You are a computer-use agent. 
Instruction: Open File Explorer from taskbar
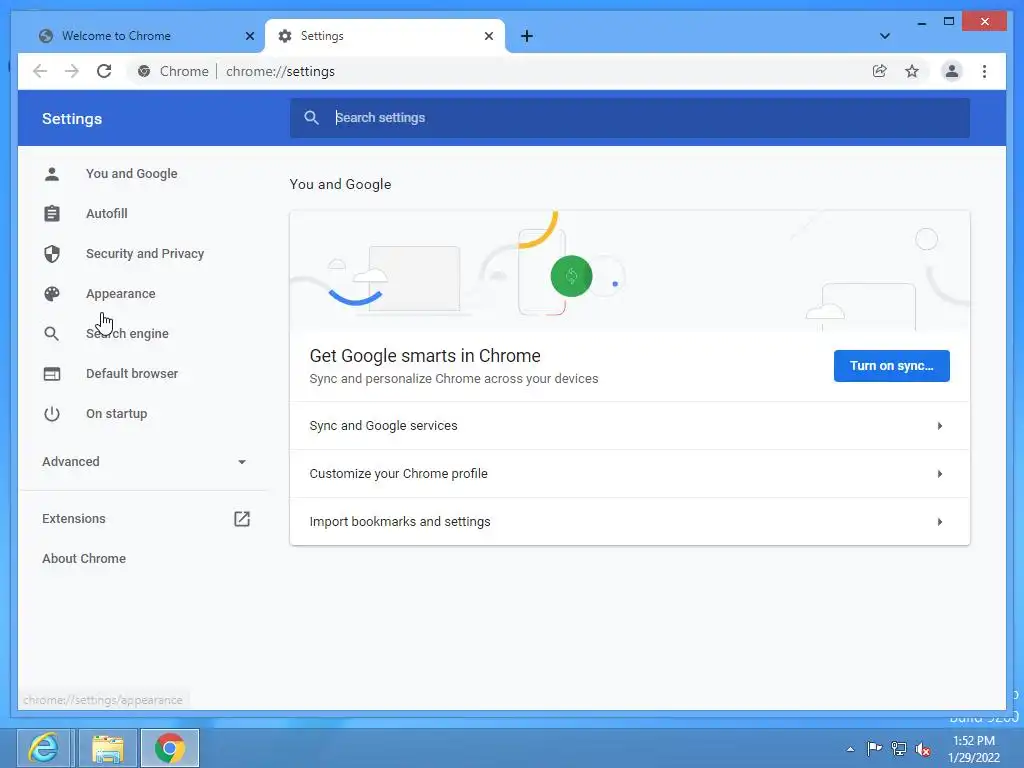(x=108, y=748)
